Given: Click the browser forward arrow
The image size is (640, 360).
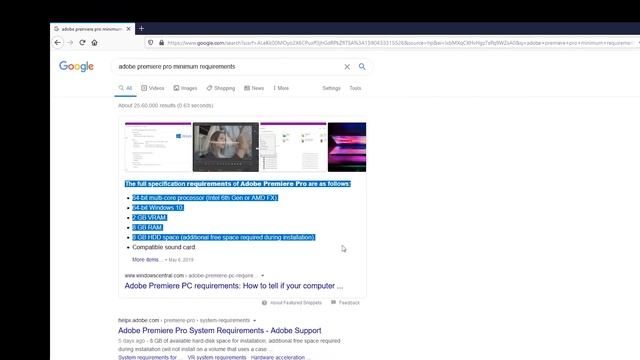Looking at the screenshot, I should click(70, 42).
